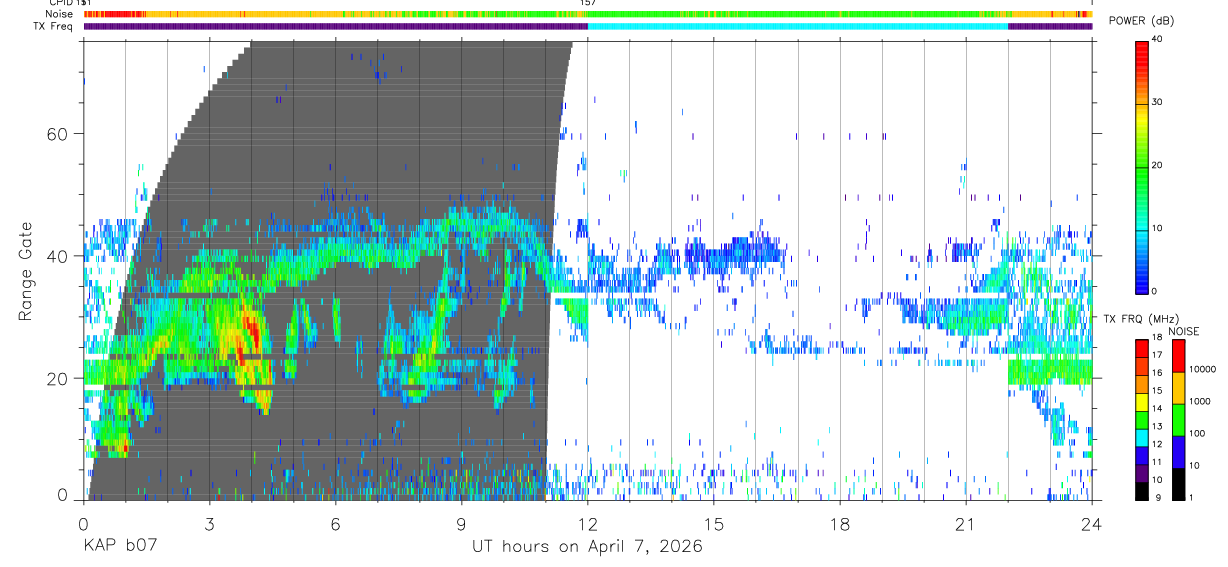This screenshot has width=1228, height=567.
Task: Click the '20' tick on the POWER colorbar
Action: (1157, 165)
